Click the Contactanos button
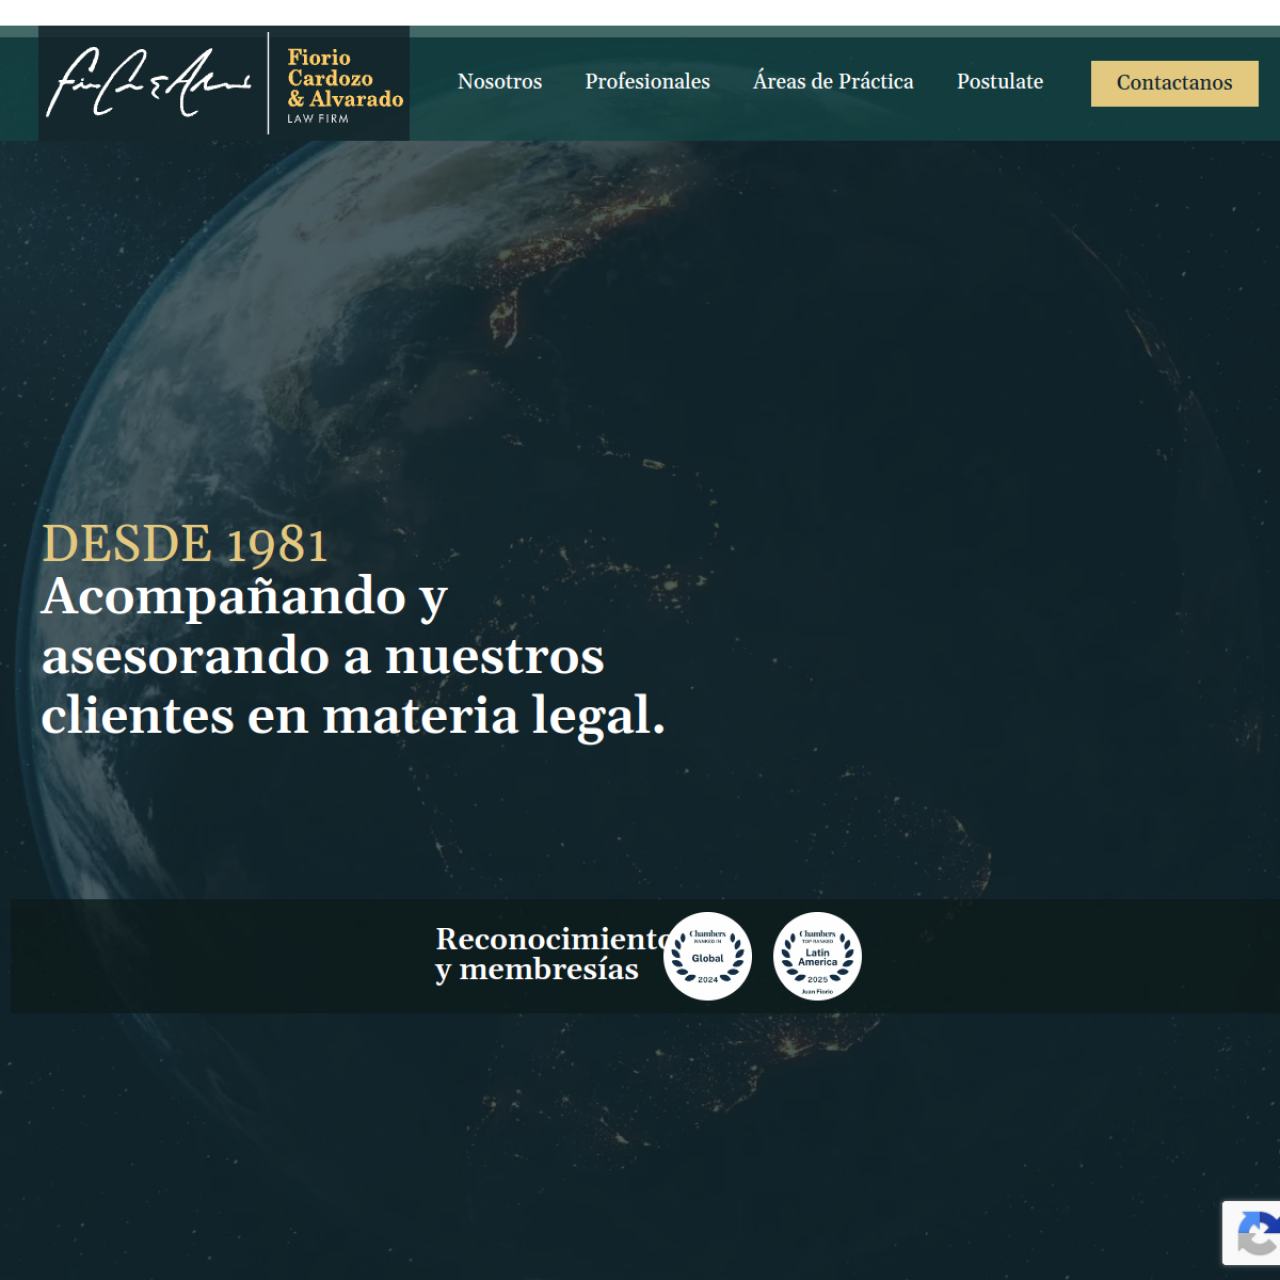Screen dimensions: 1280x1280 coord(1174,83)
